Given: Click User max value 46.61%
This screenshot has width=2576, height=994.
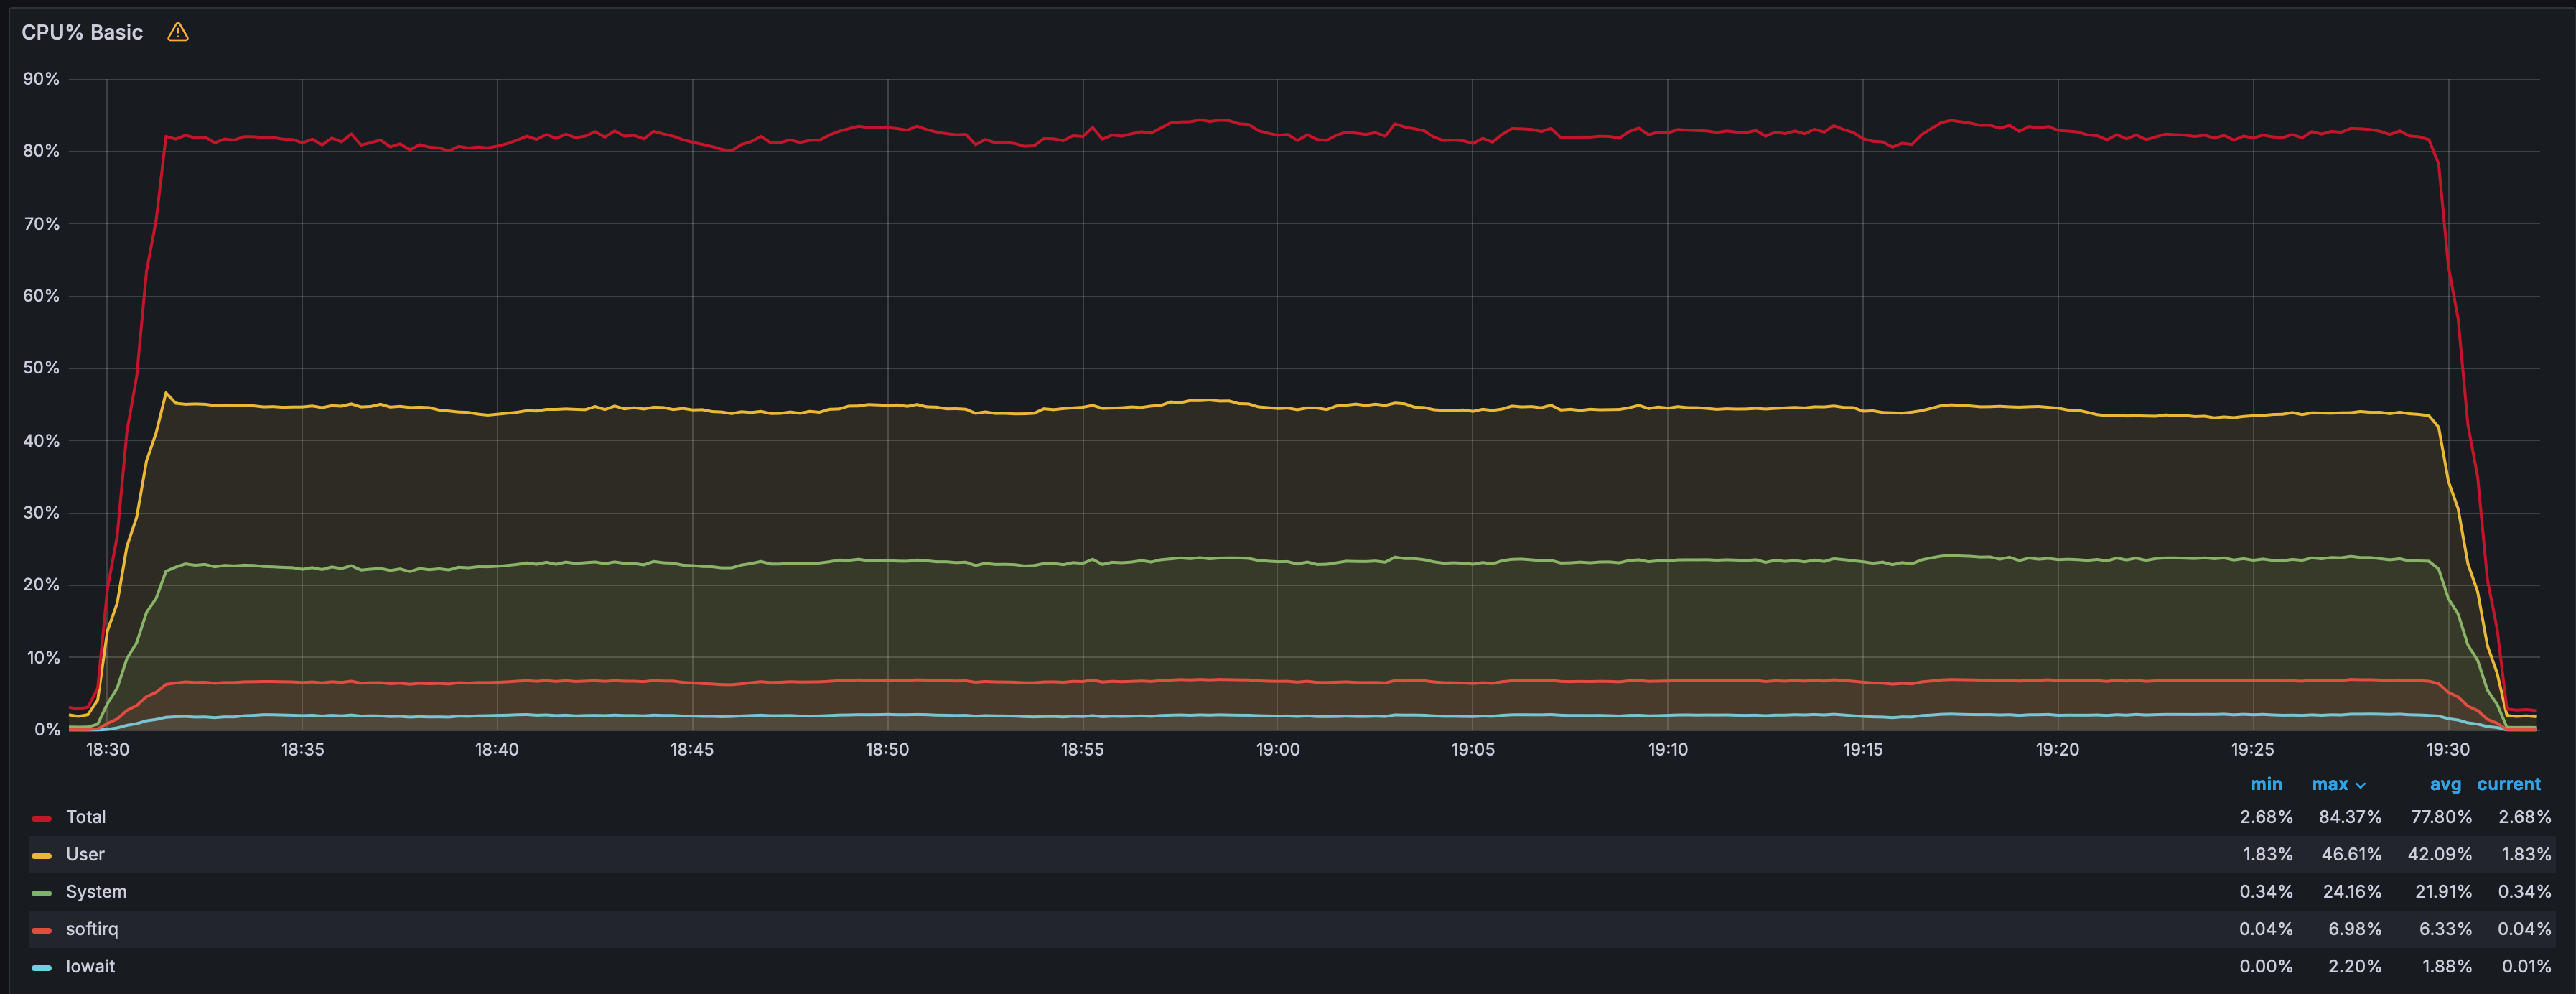Looking at the screenshot, I should pos(2351,854).
